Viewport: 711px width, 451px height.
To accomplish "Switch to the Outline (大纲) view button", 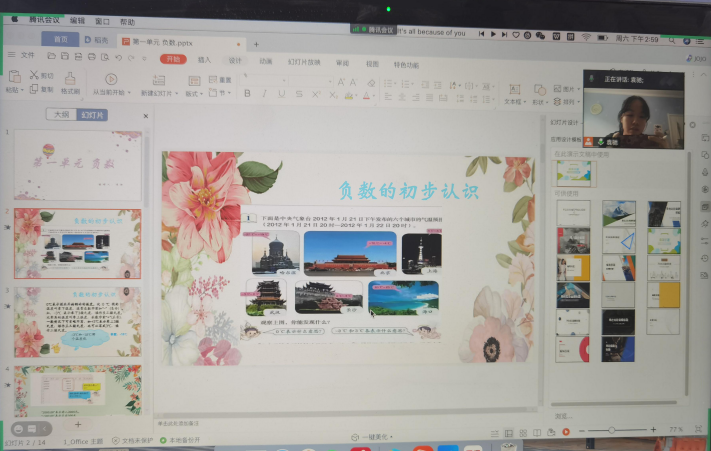I will [x=62, y=116].
